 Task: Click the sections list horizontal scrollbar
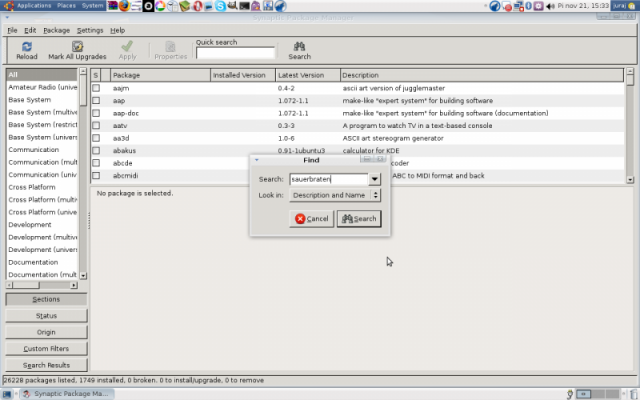[42, 285]
